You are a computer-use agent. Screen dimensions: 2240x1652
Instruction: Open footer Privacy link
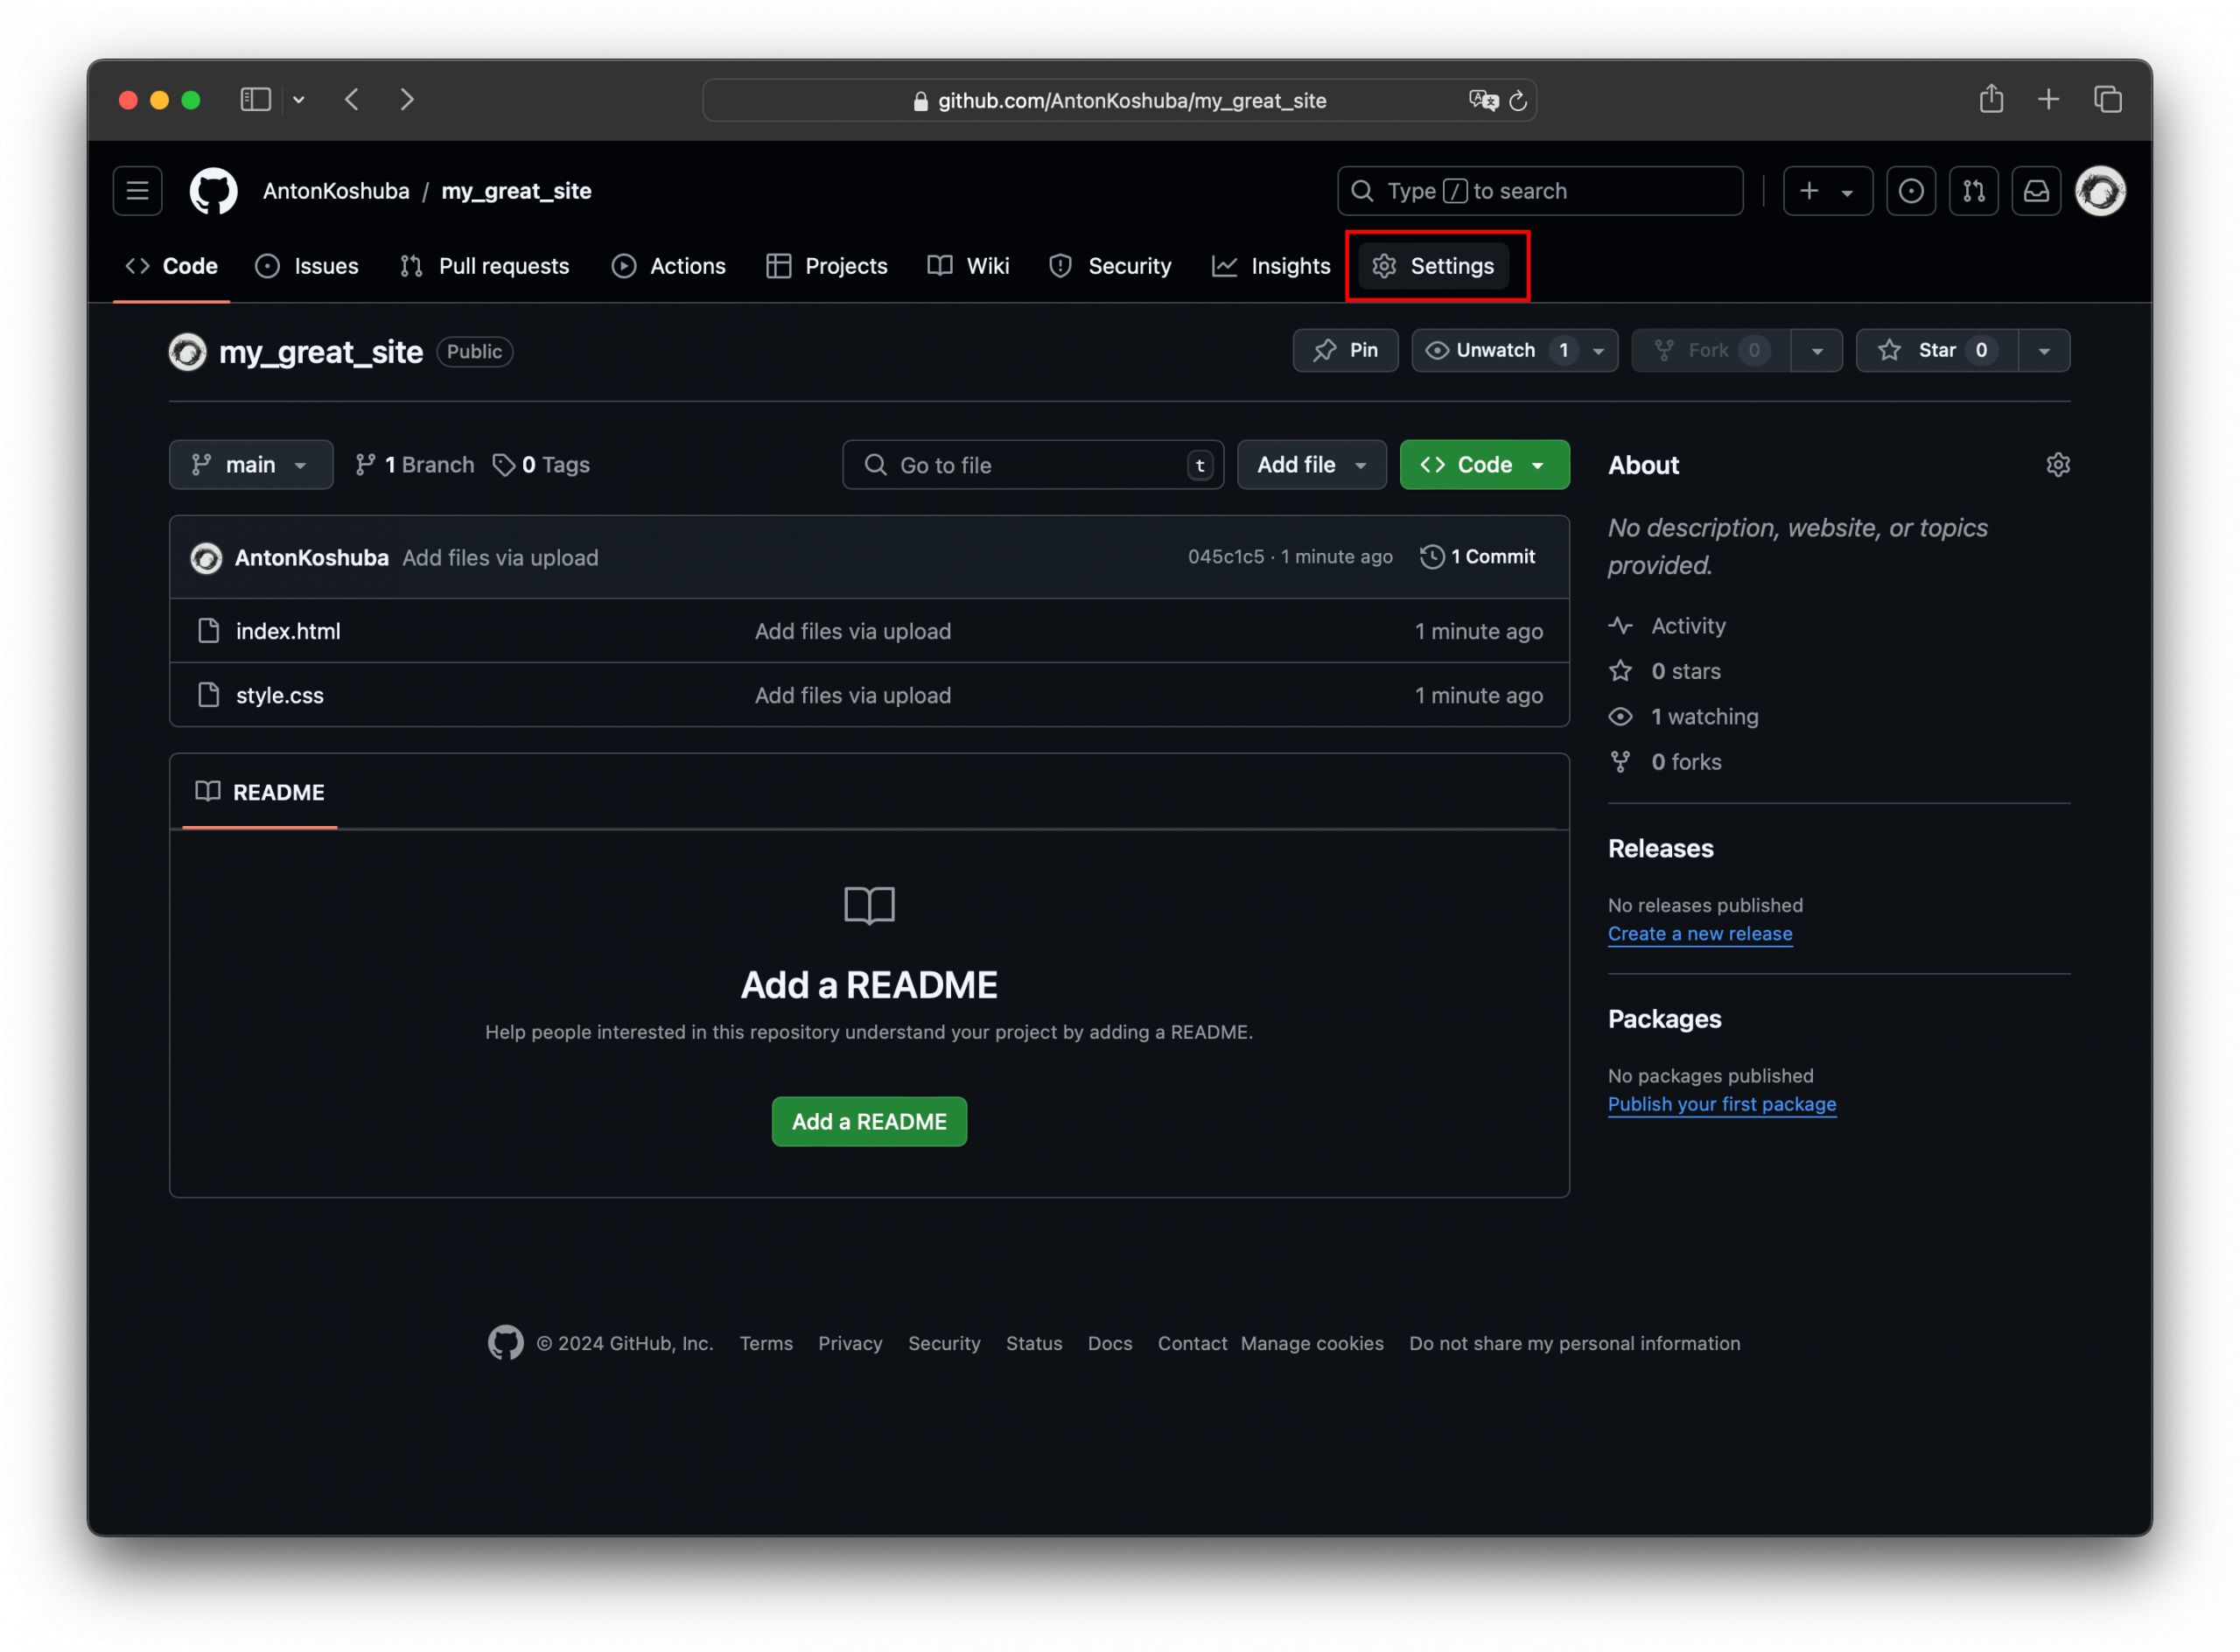click(850, 1344)
